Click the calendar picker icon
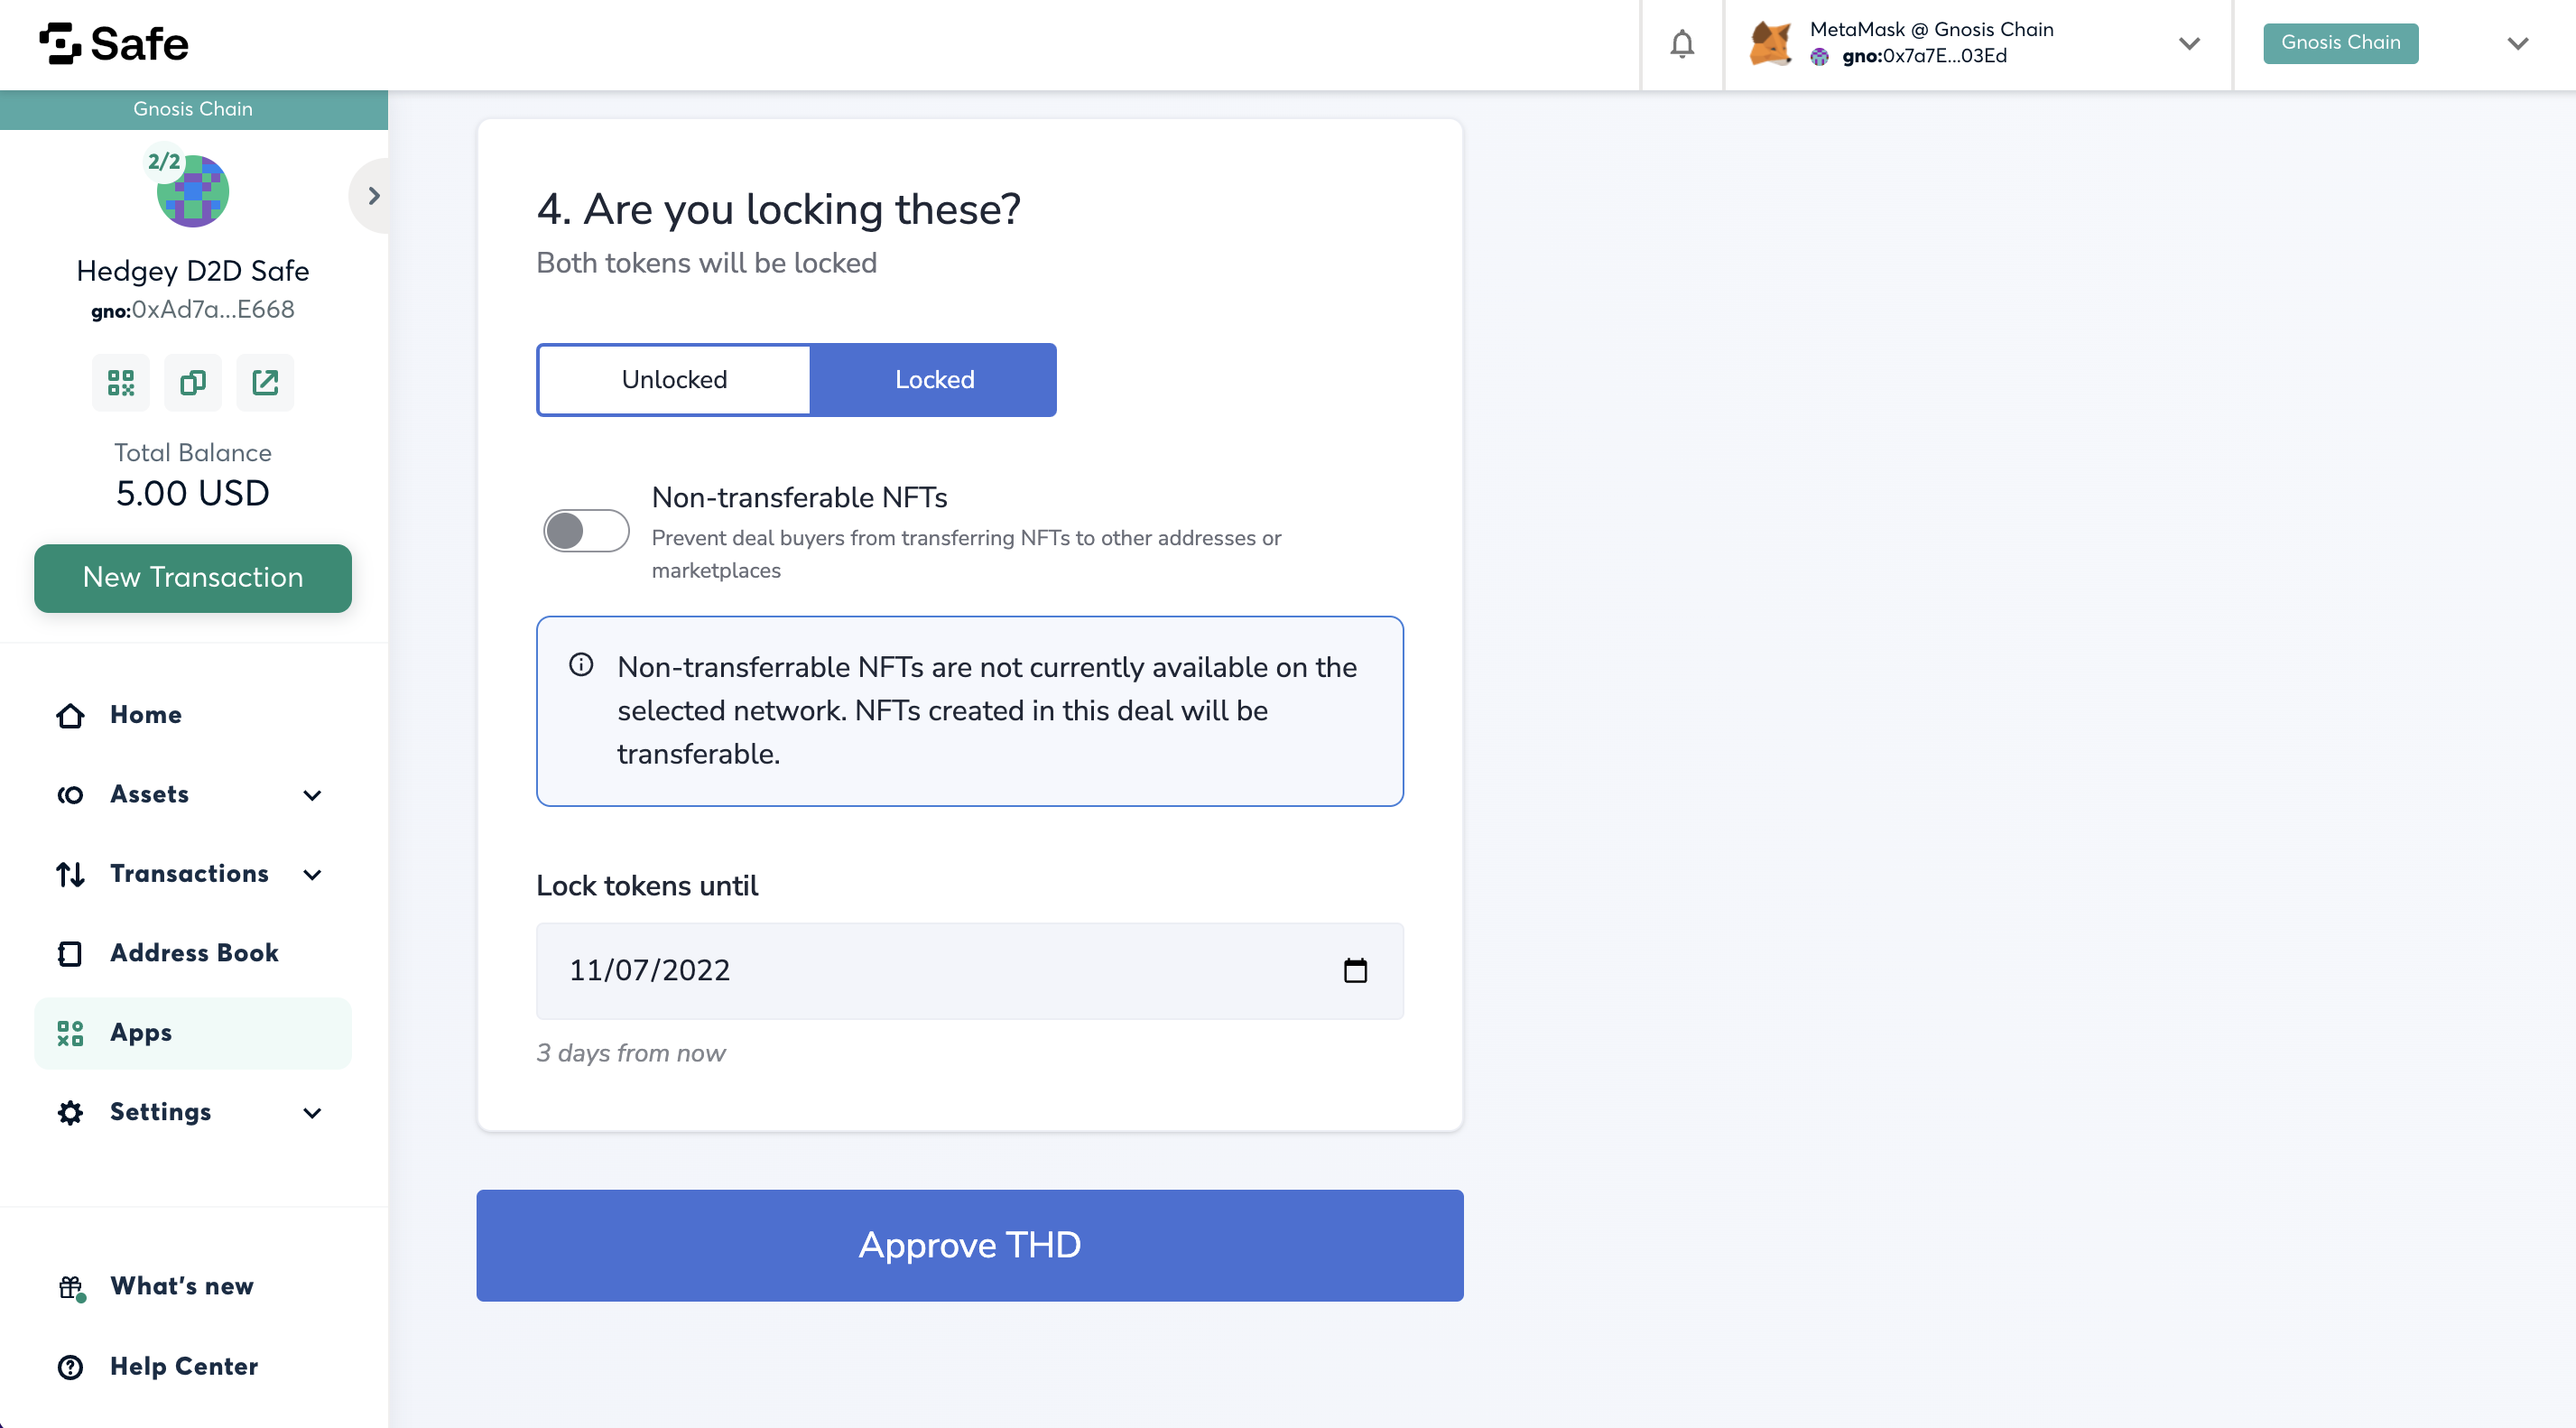 point(1355,970)
